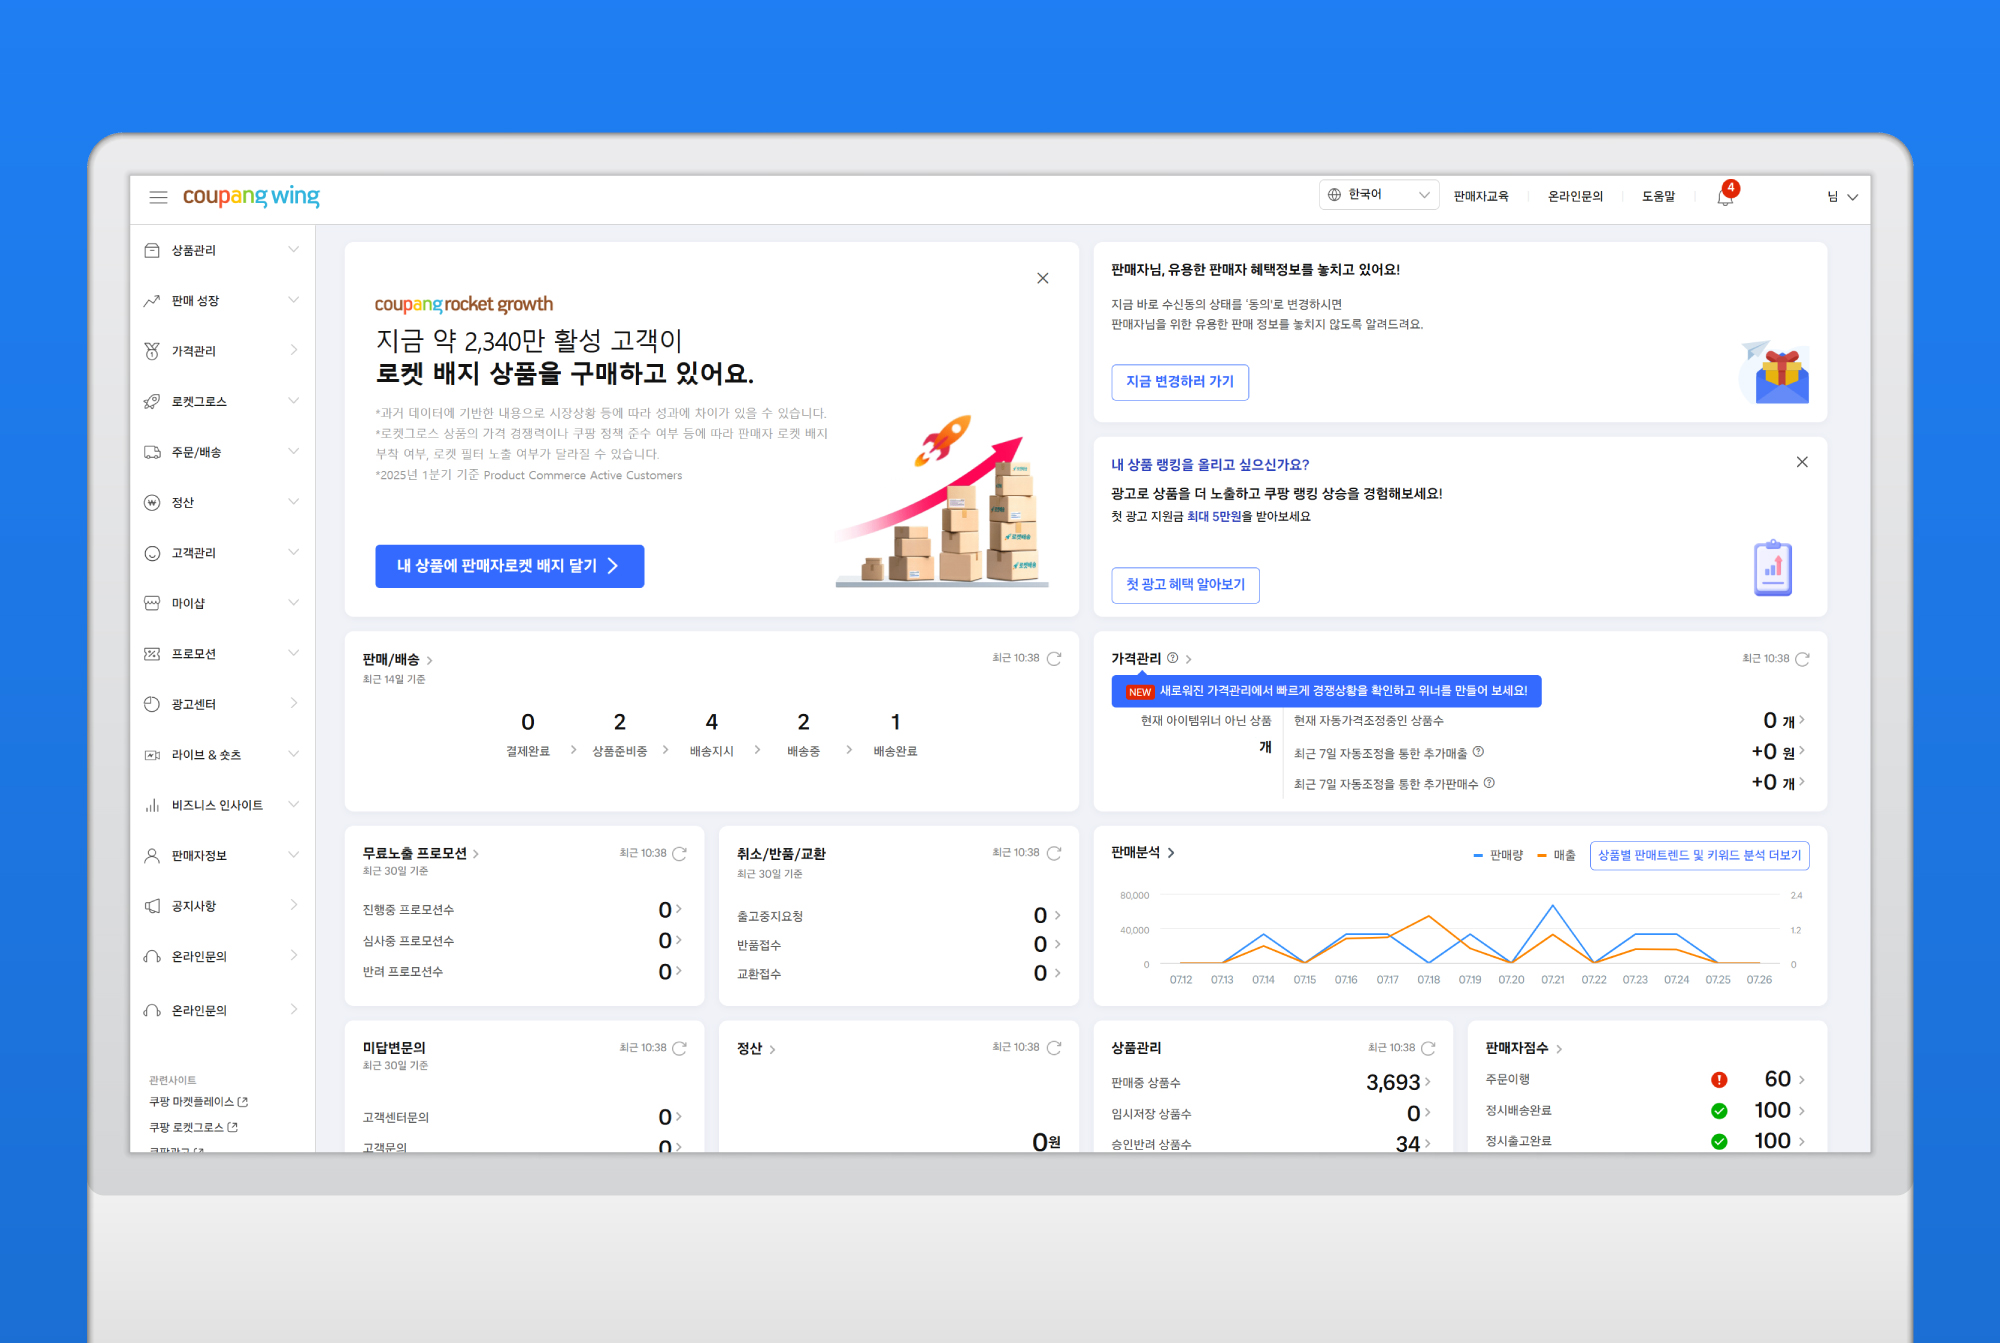Click the 주문이행 score 60 row
The height and width of the screenshot is (1343, 2000).
click(x=1645, y=1079)
